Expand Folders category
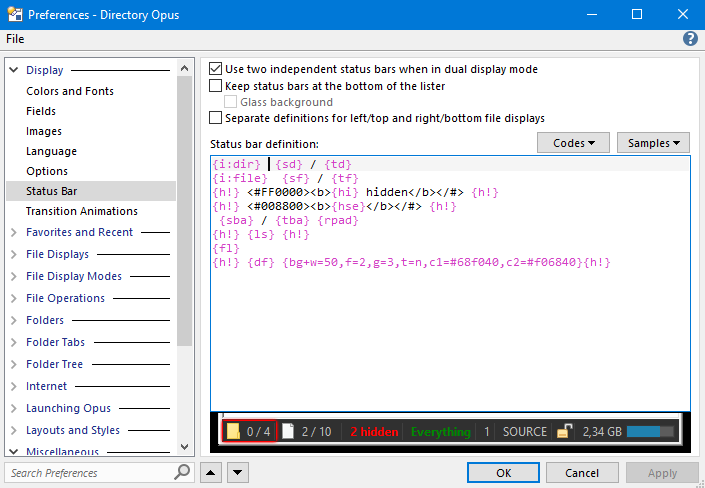 click(14, 320)
